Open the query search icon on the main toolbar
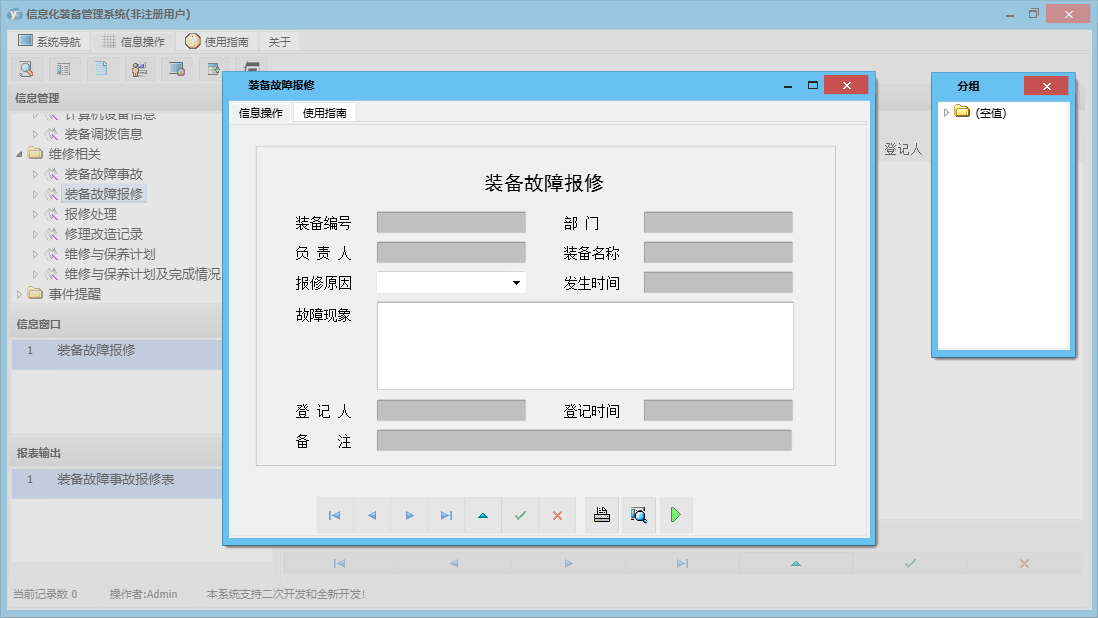The image size is (1098, 618). point(26,68)
